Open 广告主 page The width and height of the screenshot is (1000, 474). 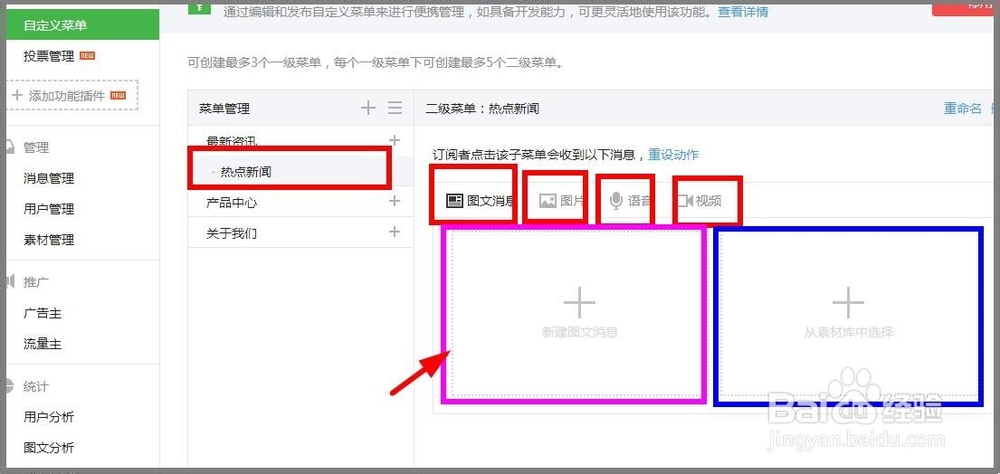42,313
